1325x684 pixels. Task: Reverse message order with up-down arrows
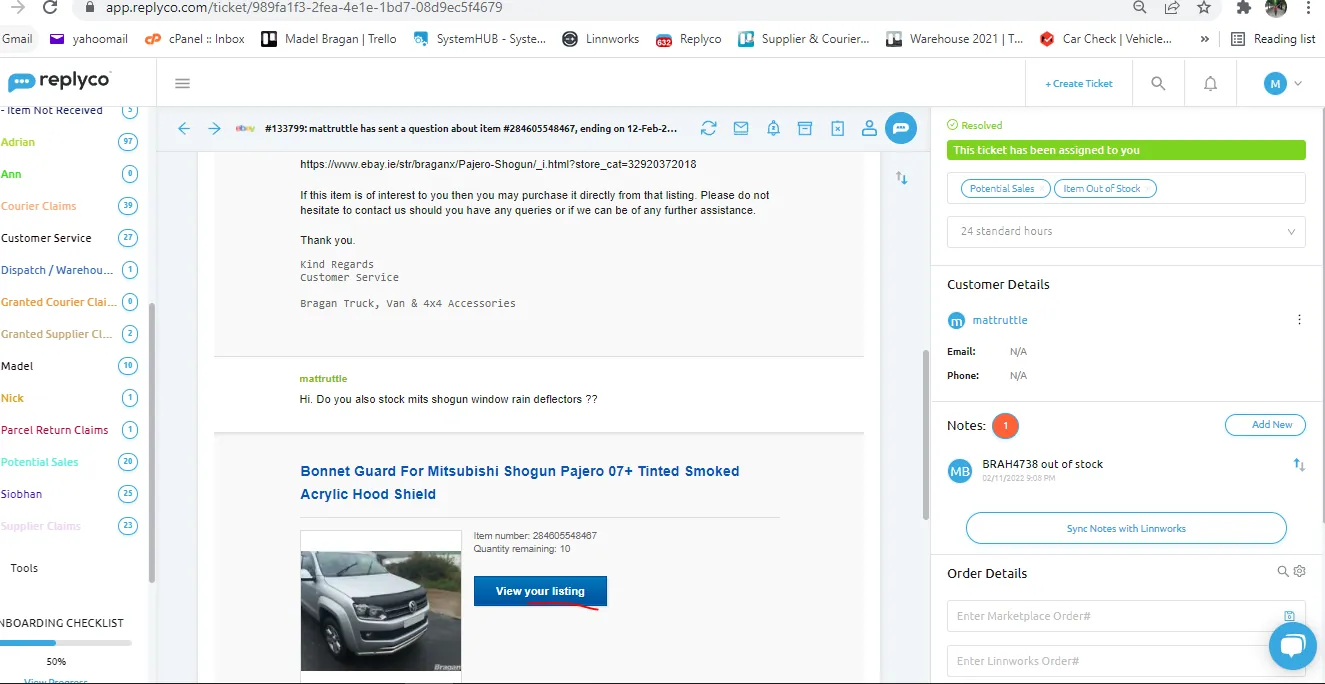click(x=902, y=178)
